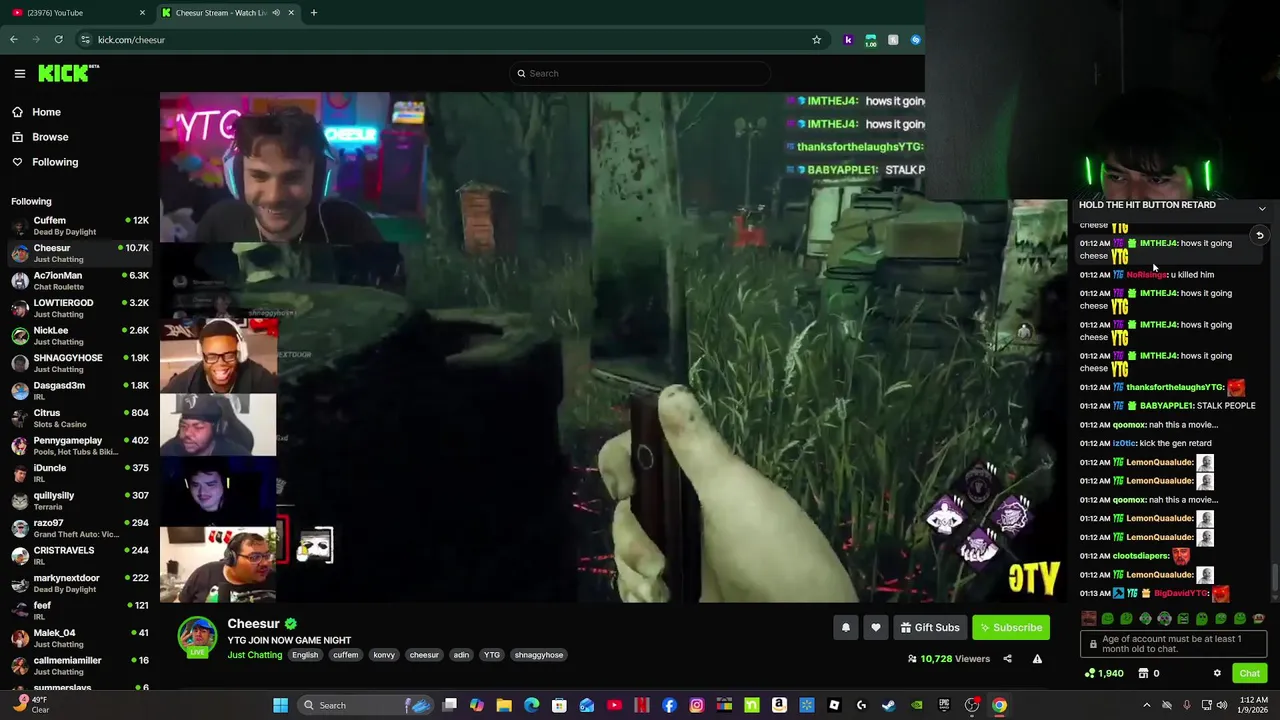The image size is (1280, 720).
Task: Click the Kick search field
Action: pyautogui.click(x=640, y=73)
